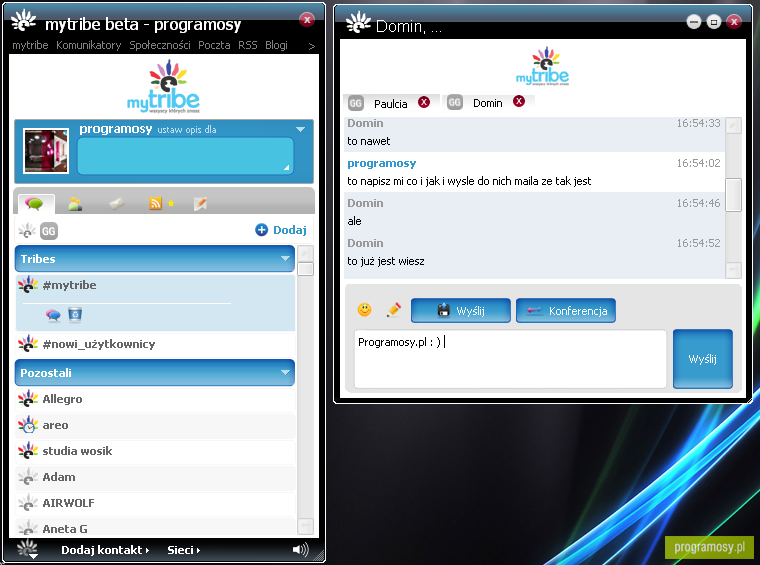This screenshot has height=565, width=760.
Task: Open the #nowi_użytkownicy tribe
Action: (155, 344)
